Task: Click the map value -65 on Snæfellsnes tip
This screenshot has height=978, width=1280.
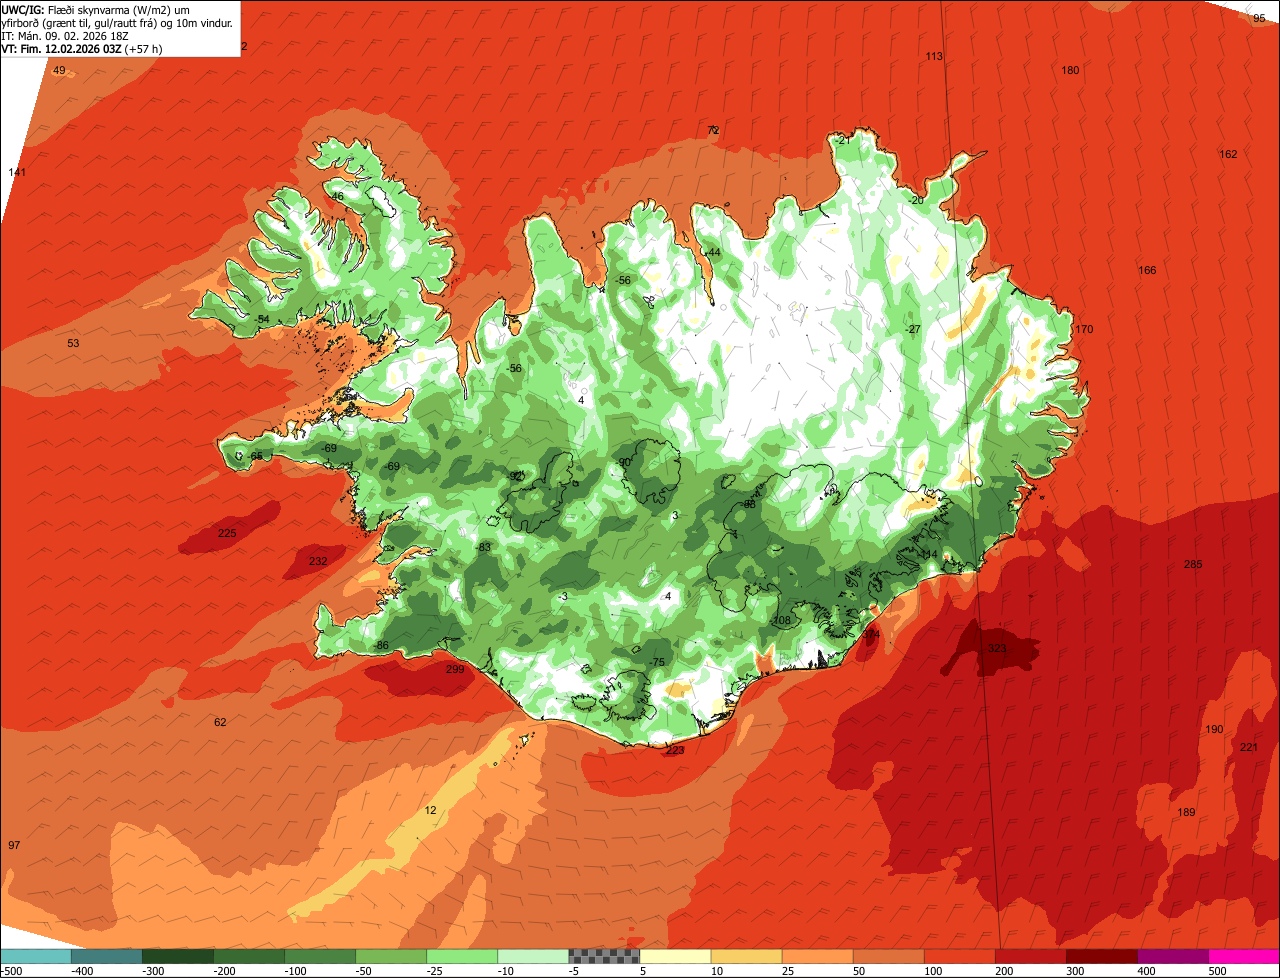Action: pyautogui.click(x=256, y=456)
